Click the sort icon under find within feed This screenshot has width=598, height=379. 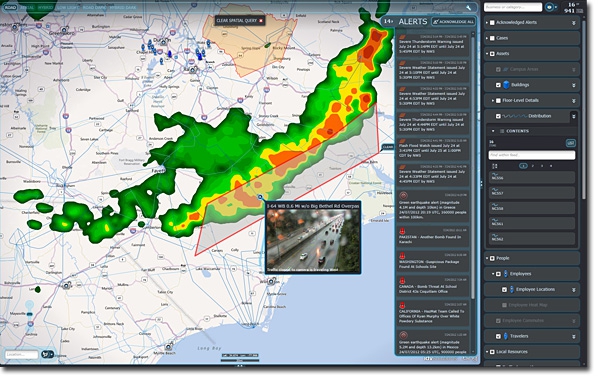[x=495, y=166]
